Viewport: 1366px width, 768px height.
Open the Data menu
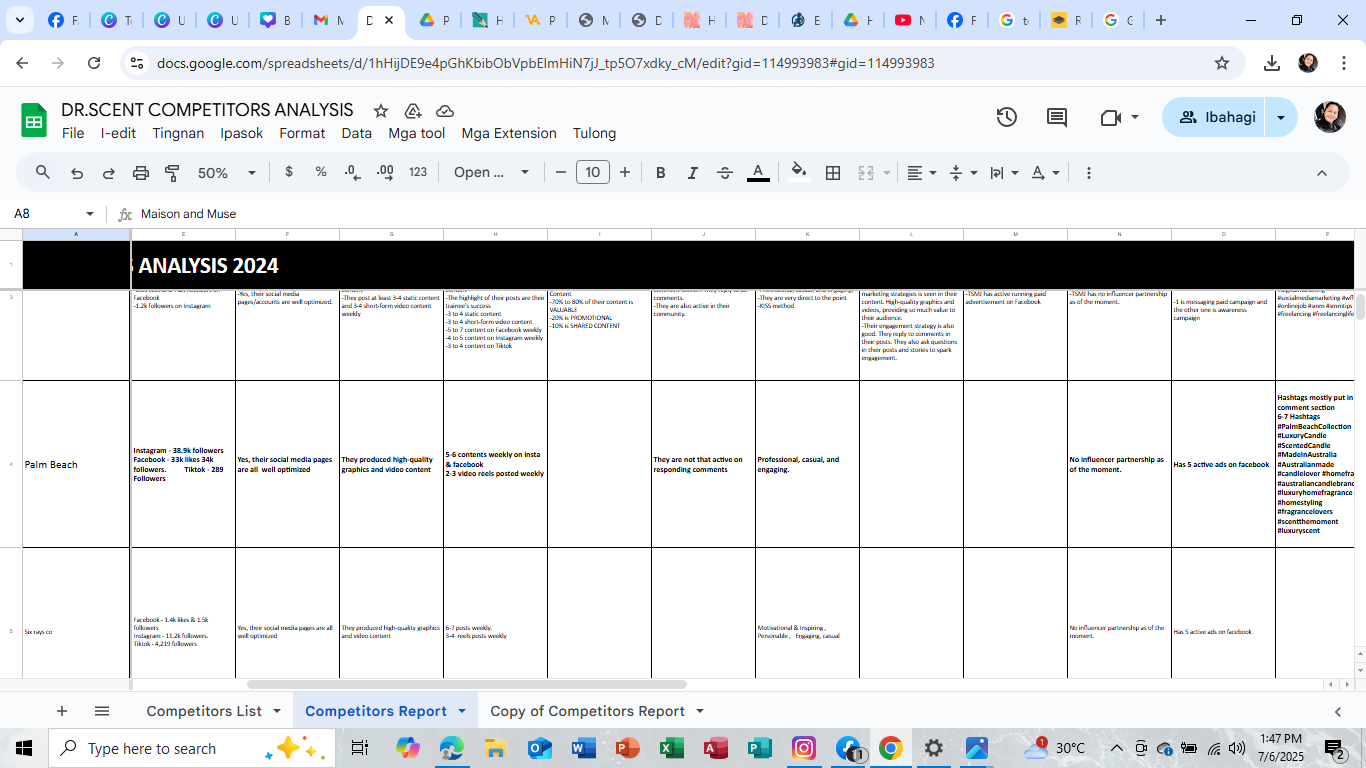tap(357, 133)
